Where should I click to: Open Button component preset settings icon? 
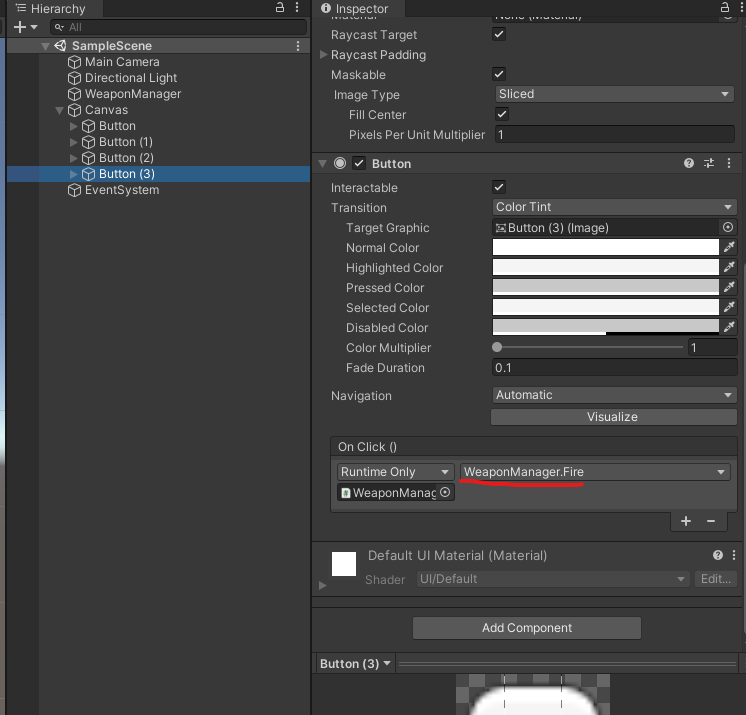[x=709, y=164]
